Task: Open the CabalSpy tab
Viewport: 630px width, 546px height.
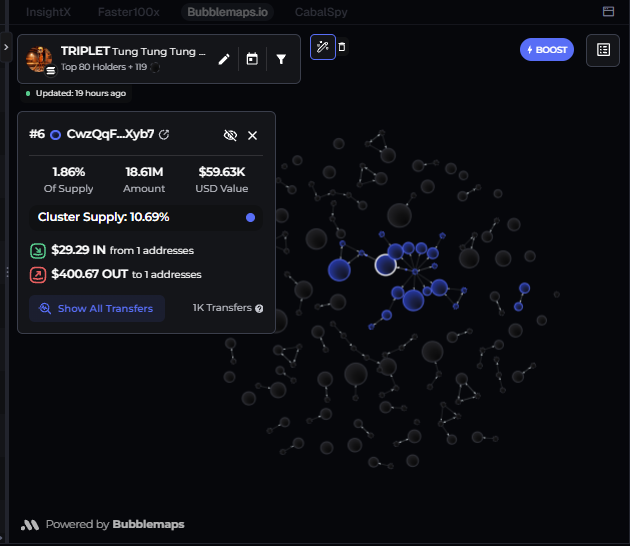Action: [x=321, y=12]
